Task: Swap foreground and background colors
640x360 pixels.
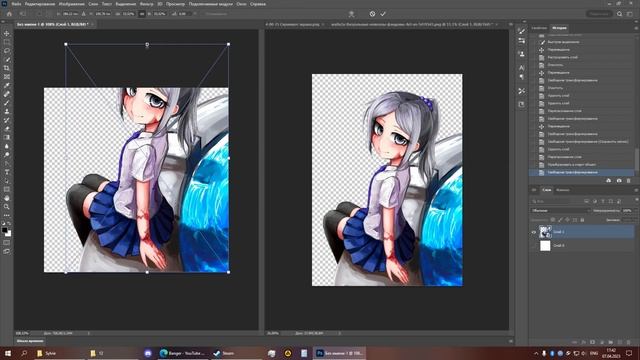Action: (9, 224)
